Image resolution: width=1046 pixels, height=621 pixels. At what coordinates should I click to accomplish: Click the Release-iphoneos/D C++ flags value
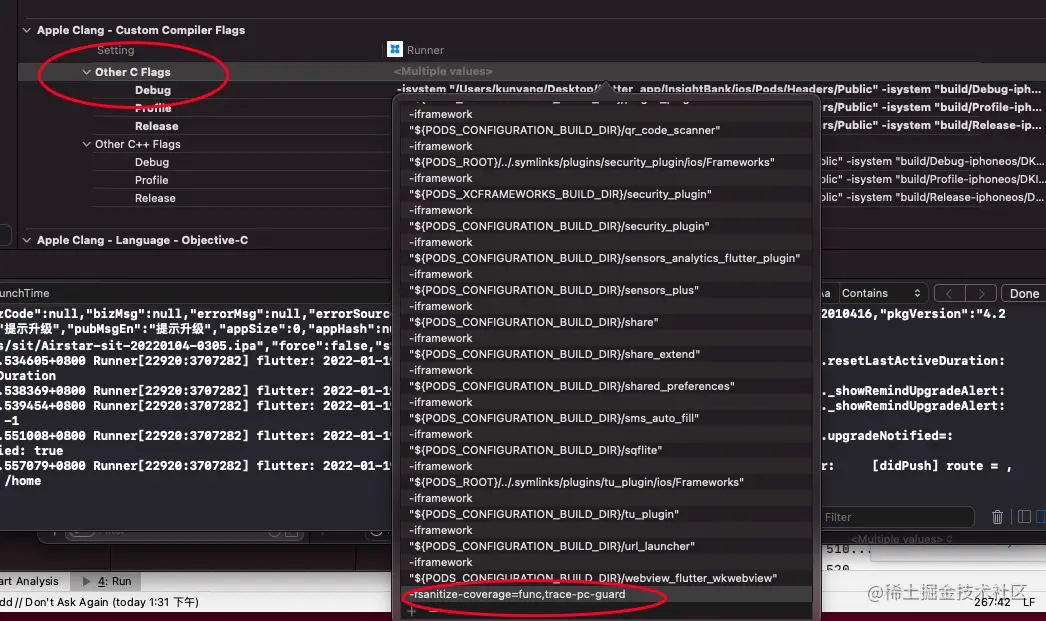(x=933, y=197)
